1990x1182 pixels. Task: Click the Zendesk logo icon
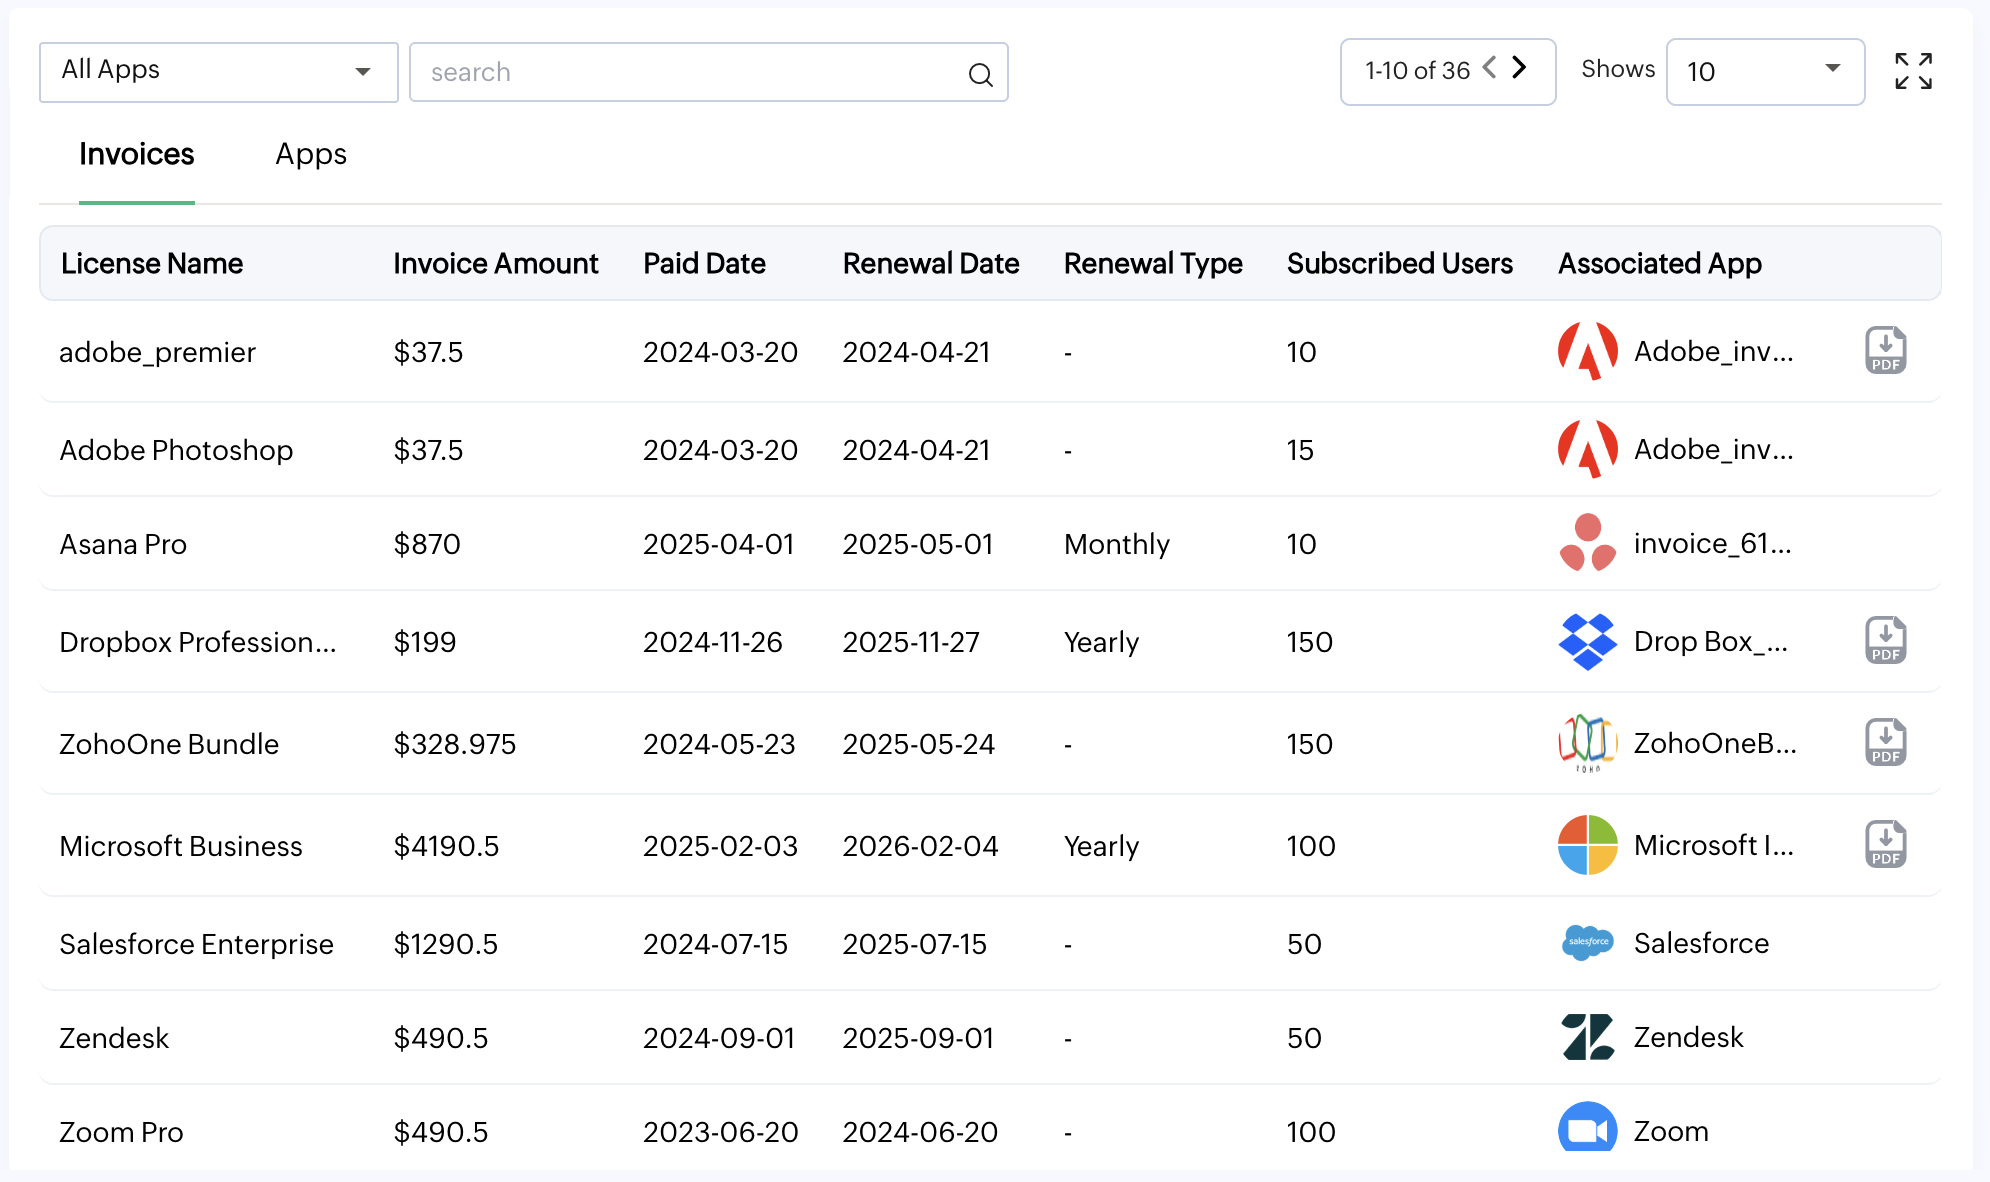[1586, 1037]
